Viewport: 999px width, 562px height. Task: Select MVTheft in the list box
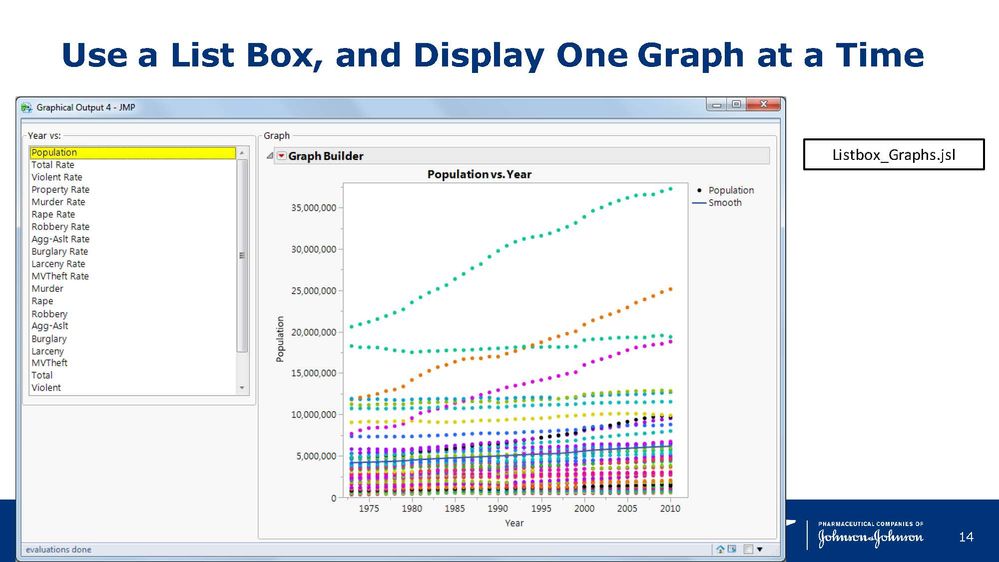[x=133, y=363]
